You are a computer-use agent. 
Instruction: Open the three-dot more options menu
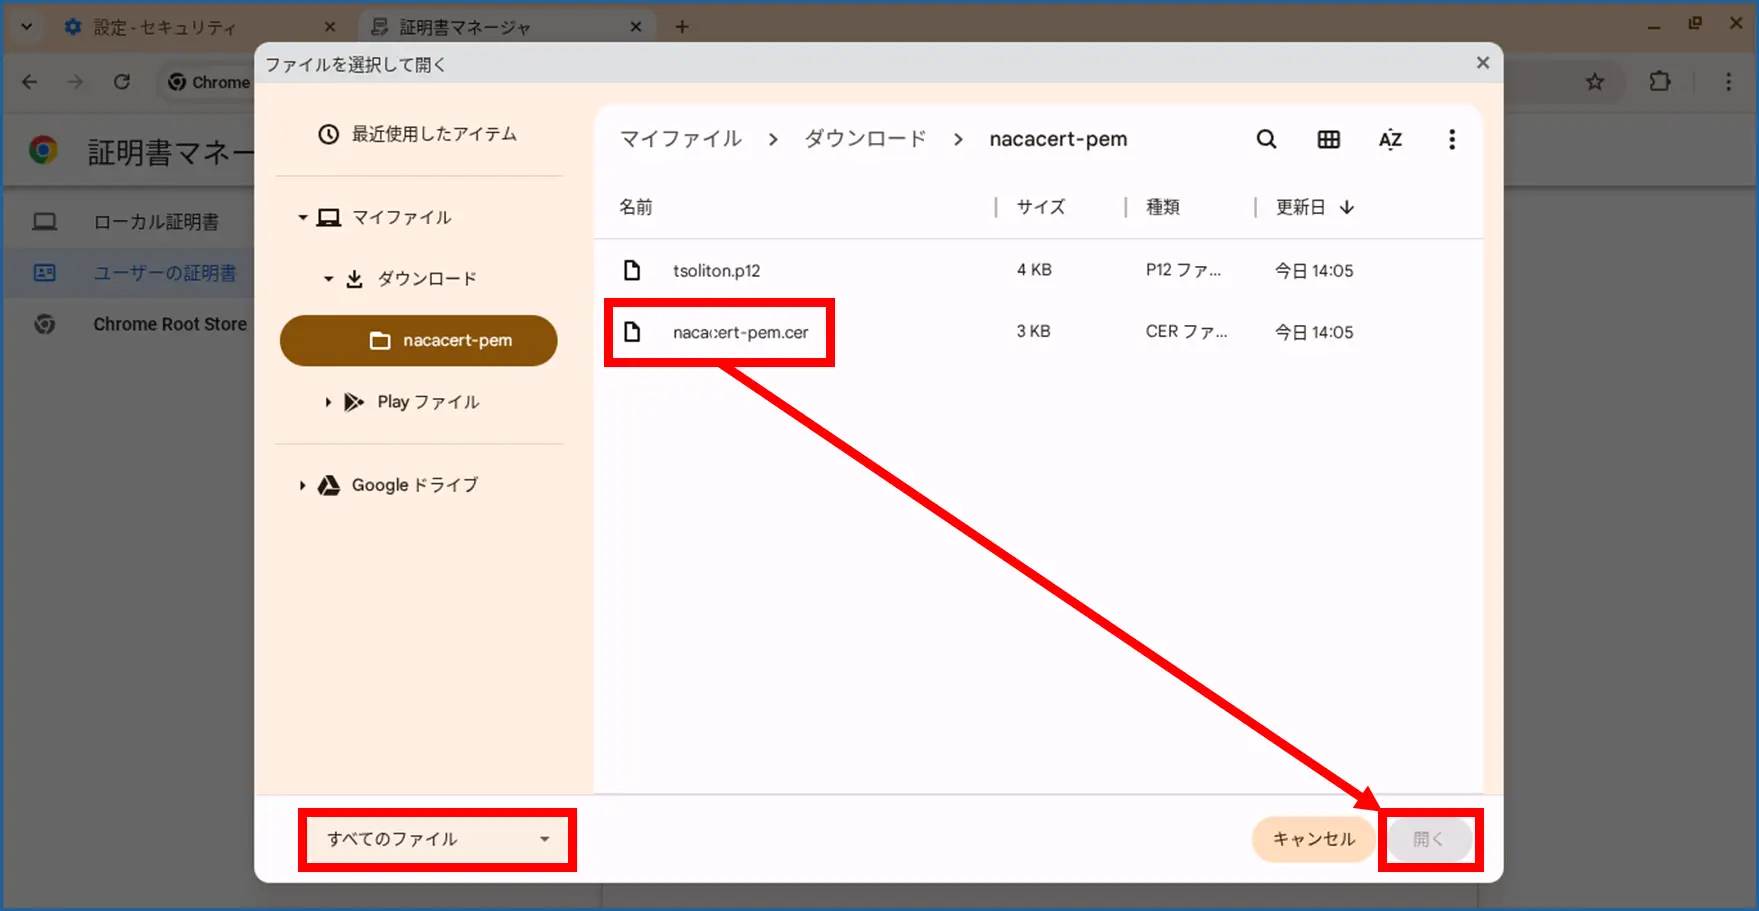pos(1451,139)
